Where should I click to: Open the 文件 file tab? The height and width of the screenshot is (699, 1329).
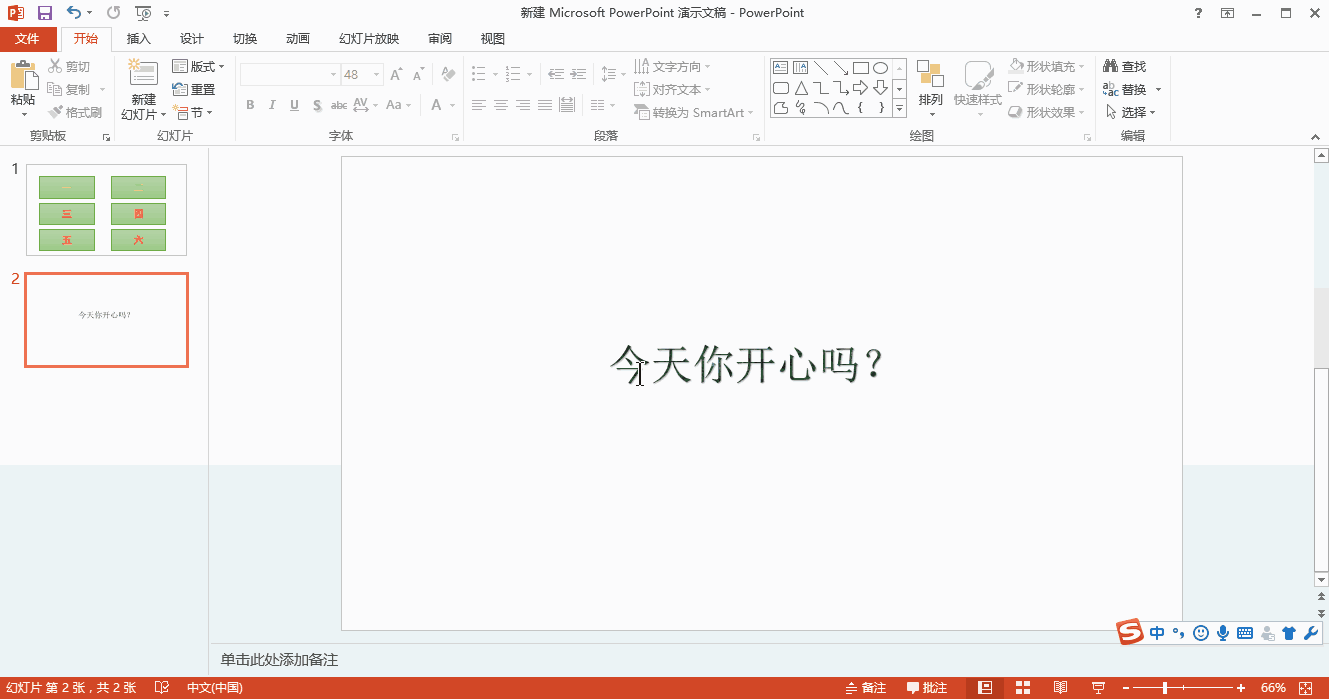[x=27, y=39]
